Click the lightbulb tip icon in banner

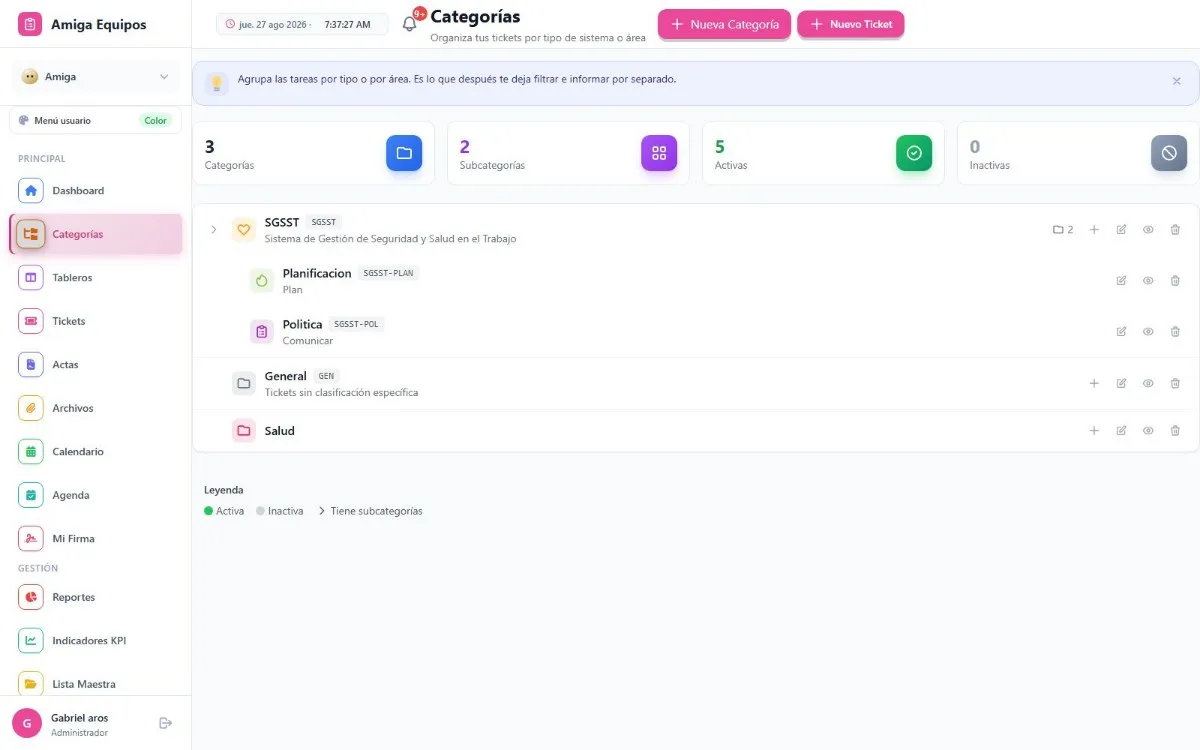(217, 83)
